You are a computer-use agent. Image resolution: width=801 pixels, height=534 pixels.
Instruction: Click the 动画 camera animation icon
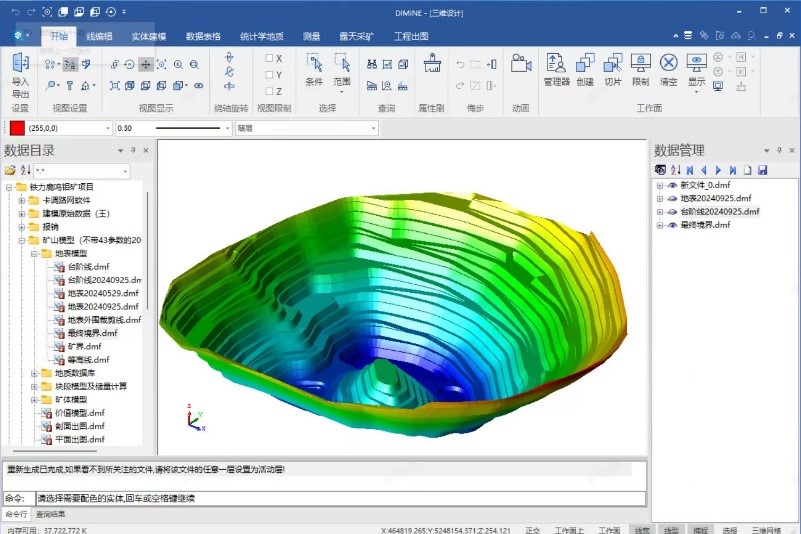click(x=520, y=65)
